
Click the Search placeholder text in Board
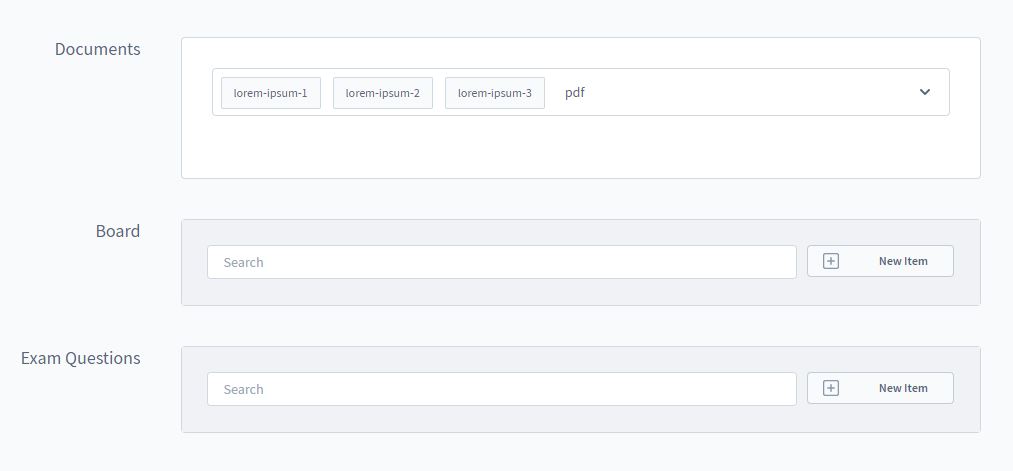[x=244, y=262]
